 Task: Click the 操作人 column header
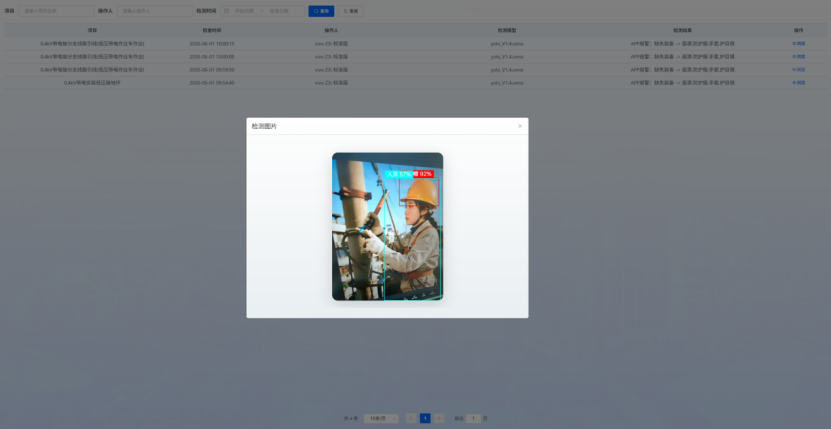click(331, 30)
